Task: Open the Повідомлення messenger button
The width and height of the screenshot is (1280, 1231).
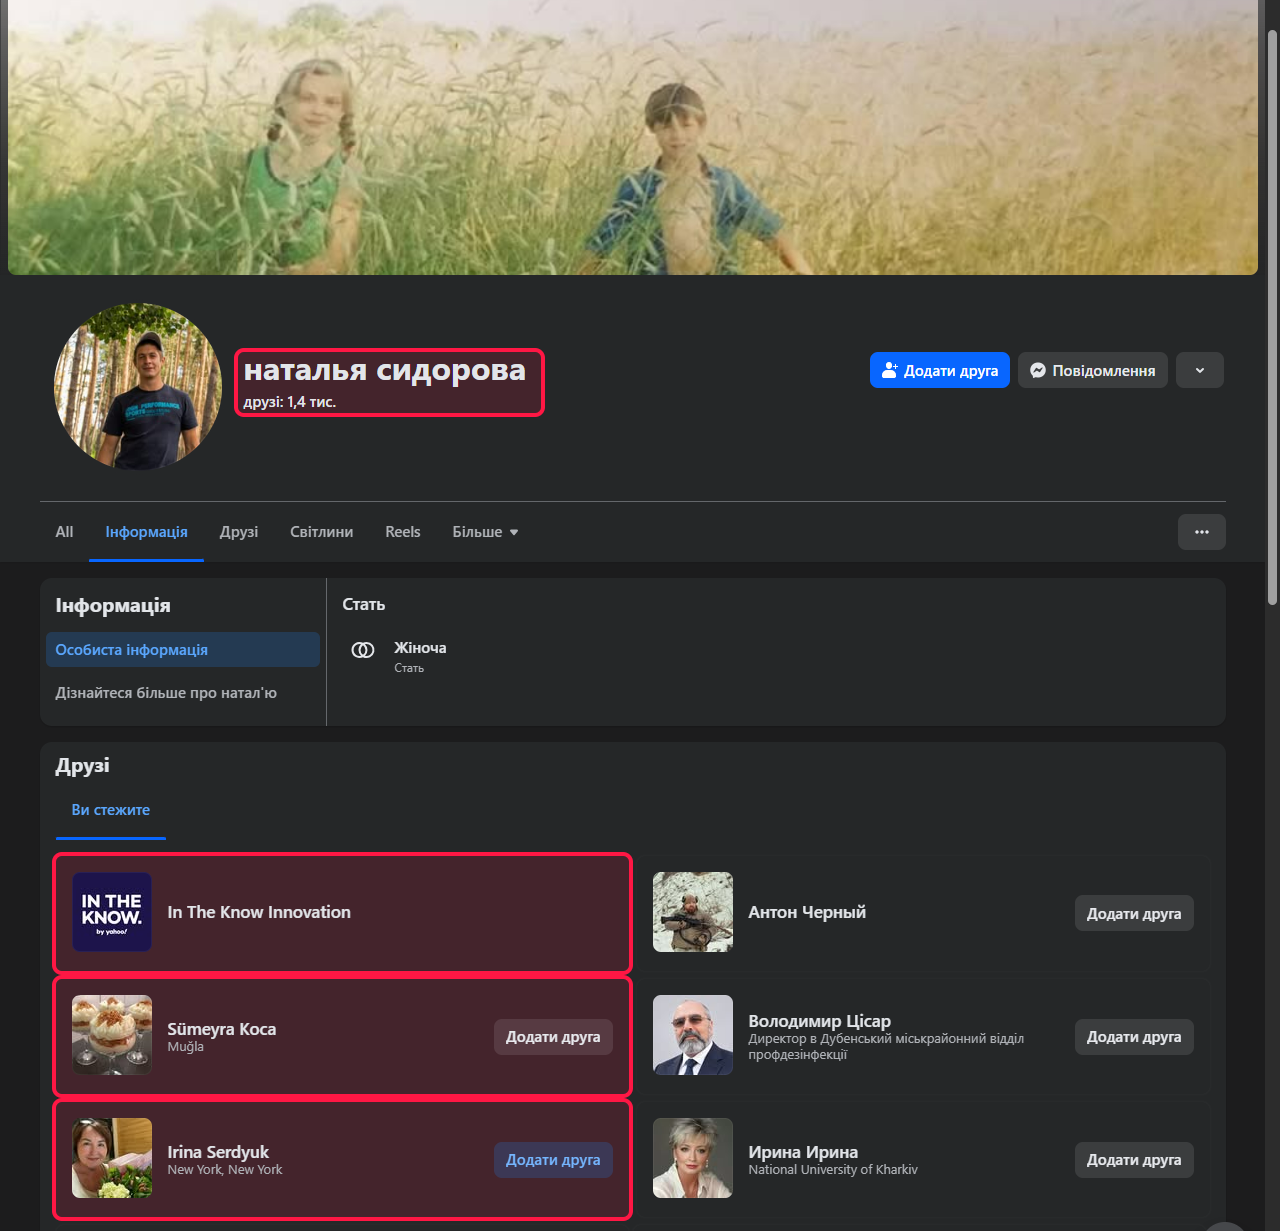Action: click(x=1092, y=370)
